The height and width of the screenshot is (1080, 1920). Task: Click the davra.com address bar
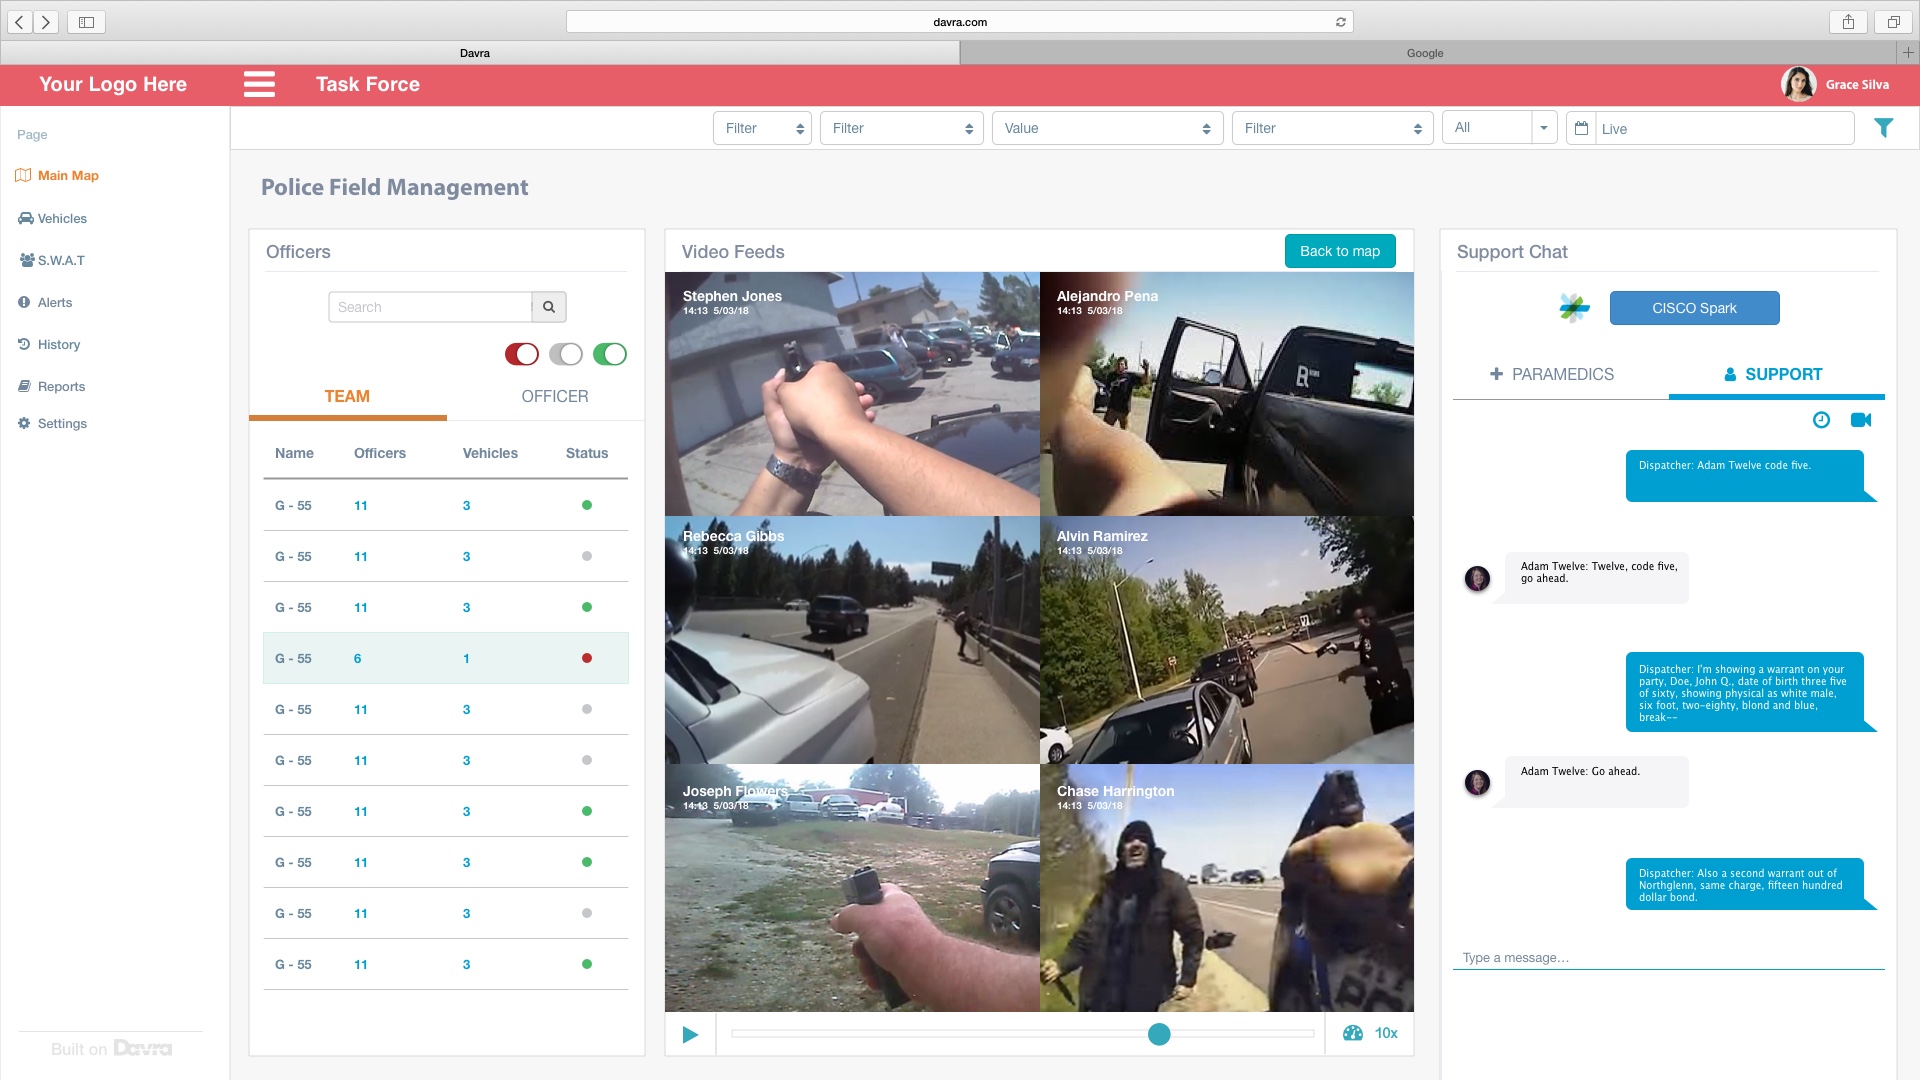click(959, 22)
